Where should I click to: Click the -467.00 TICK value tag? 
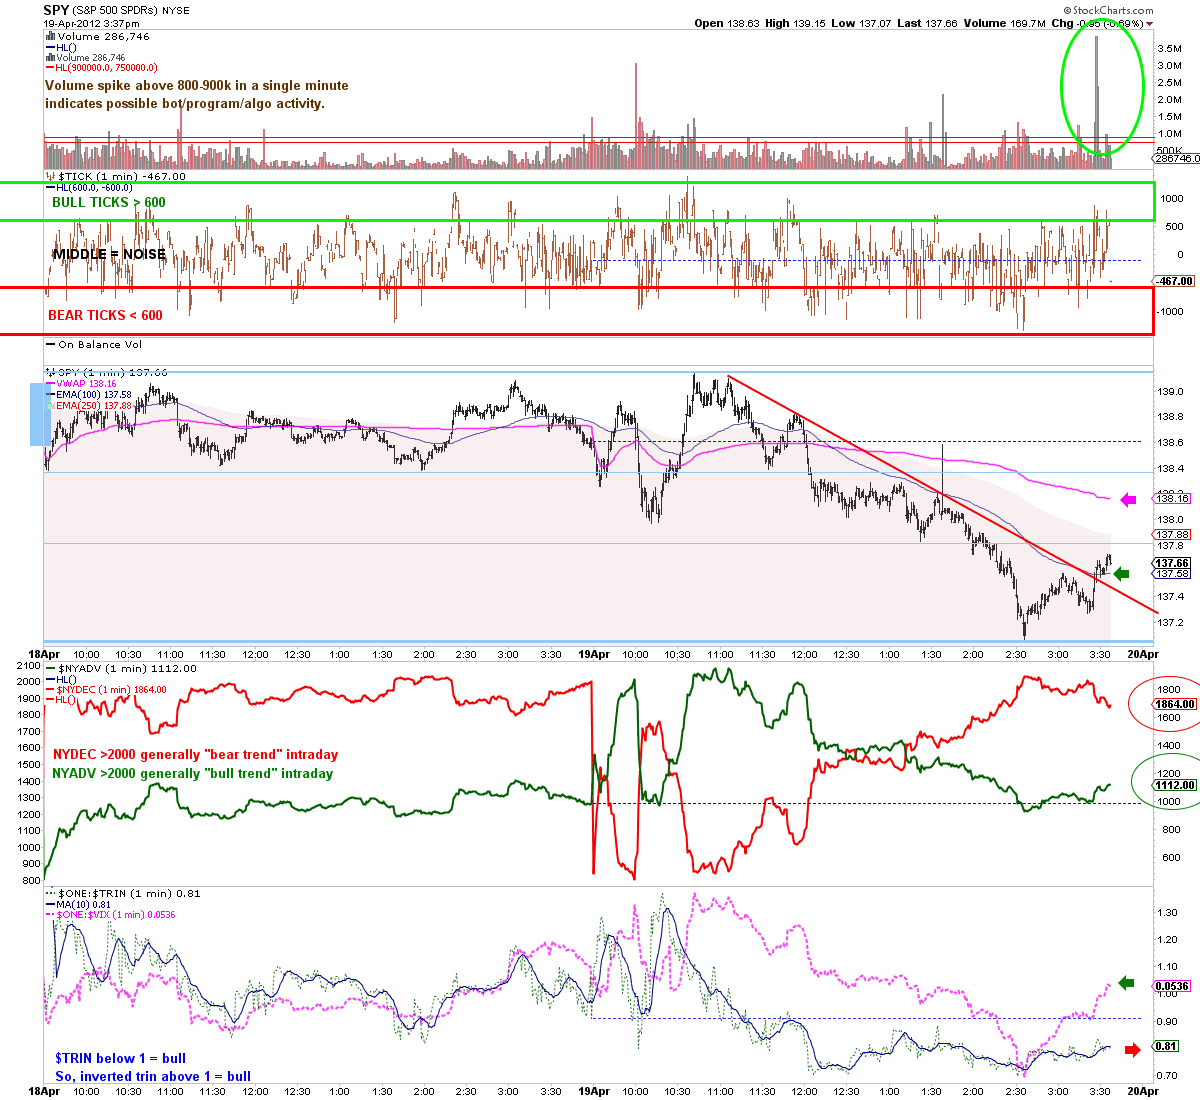[1172, 281]
